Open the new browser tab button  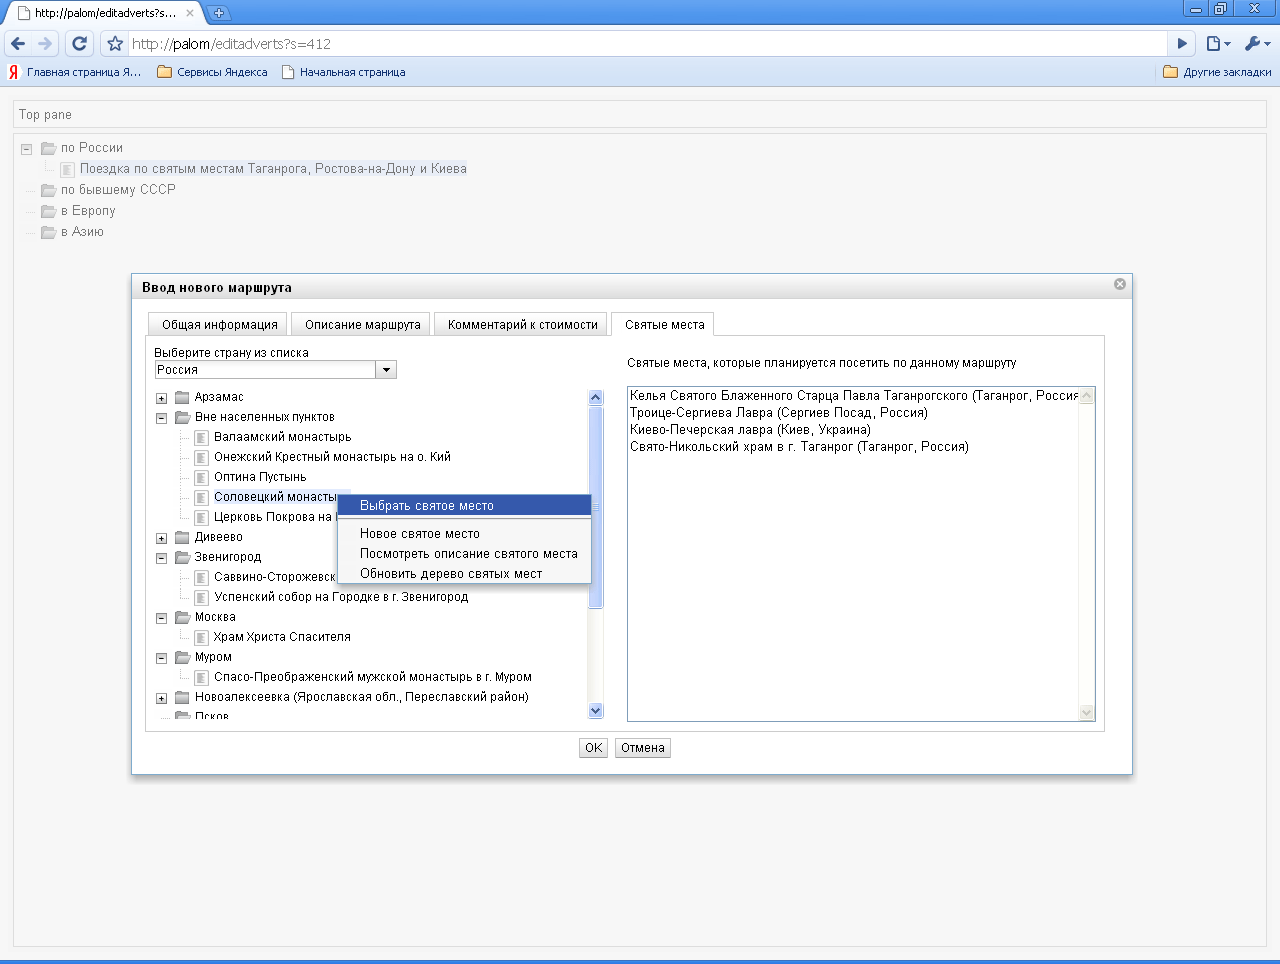click(219, 13)
